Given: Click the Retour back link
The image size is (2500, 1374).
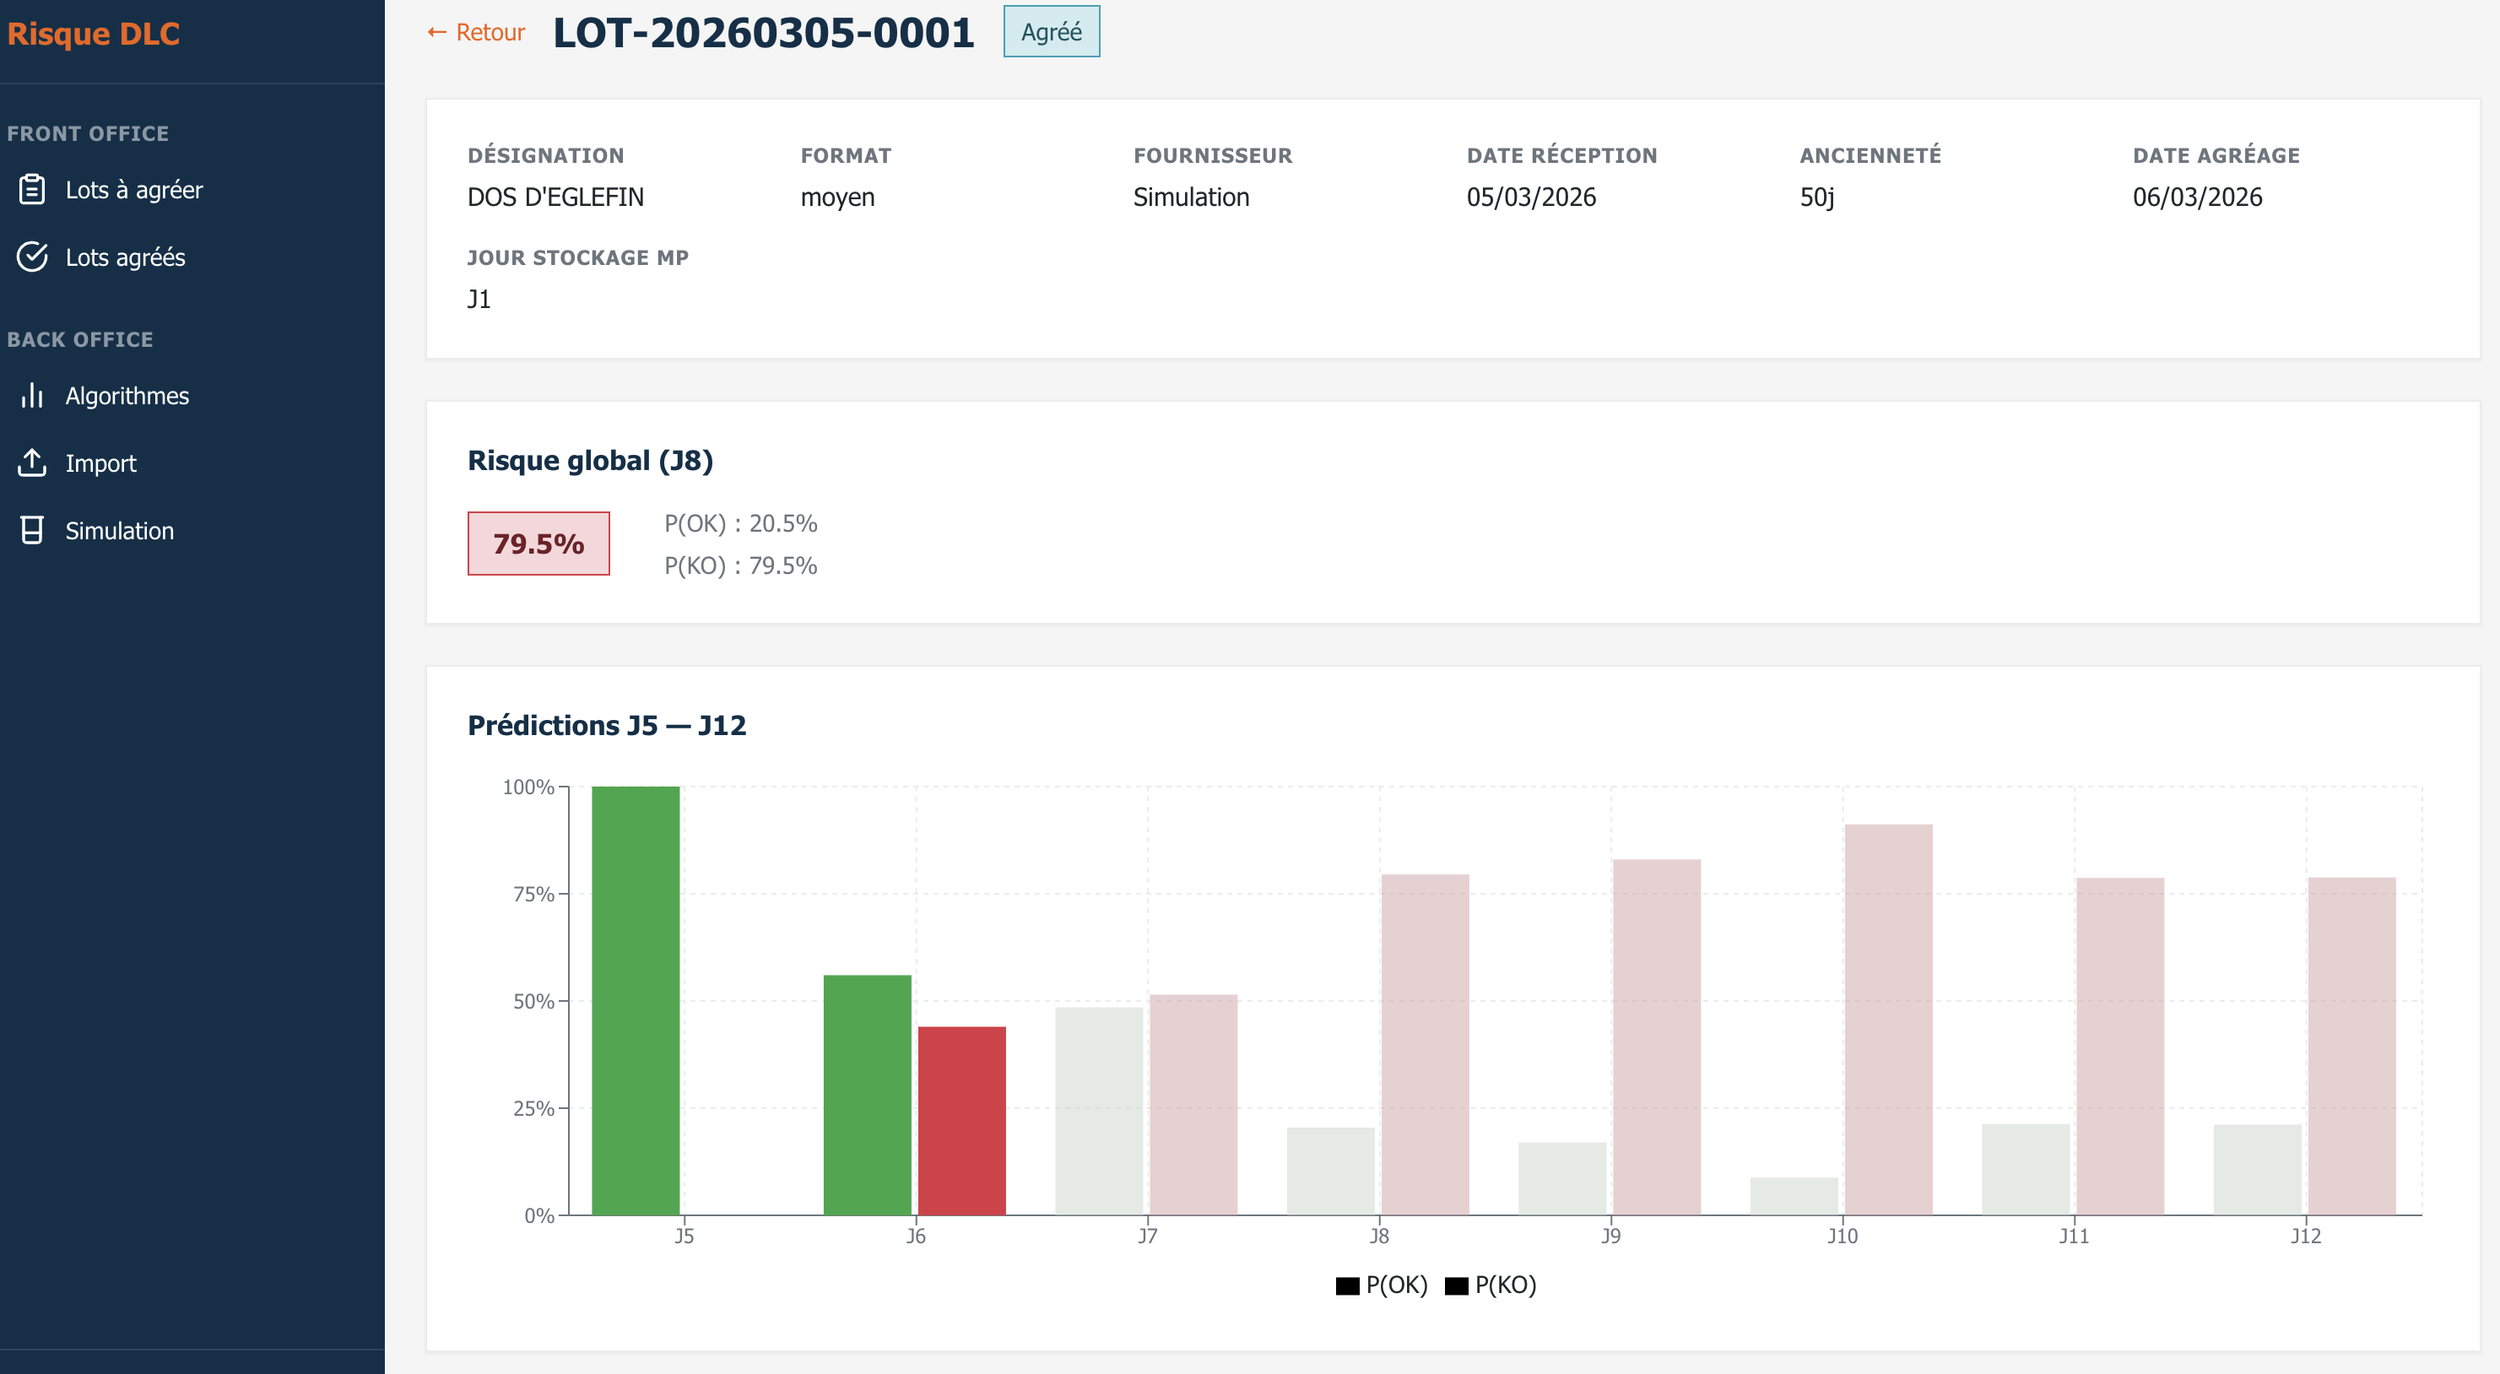Looking at the screenshot, I should point(476,33).
